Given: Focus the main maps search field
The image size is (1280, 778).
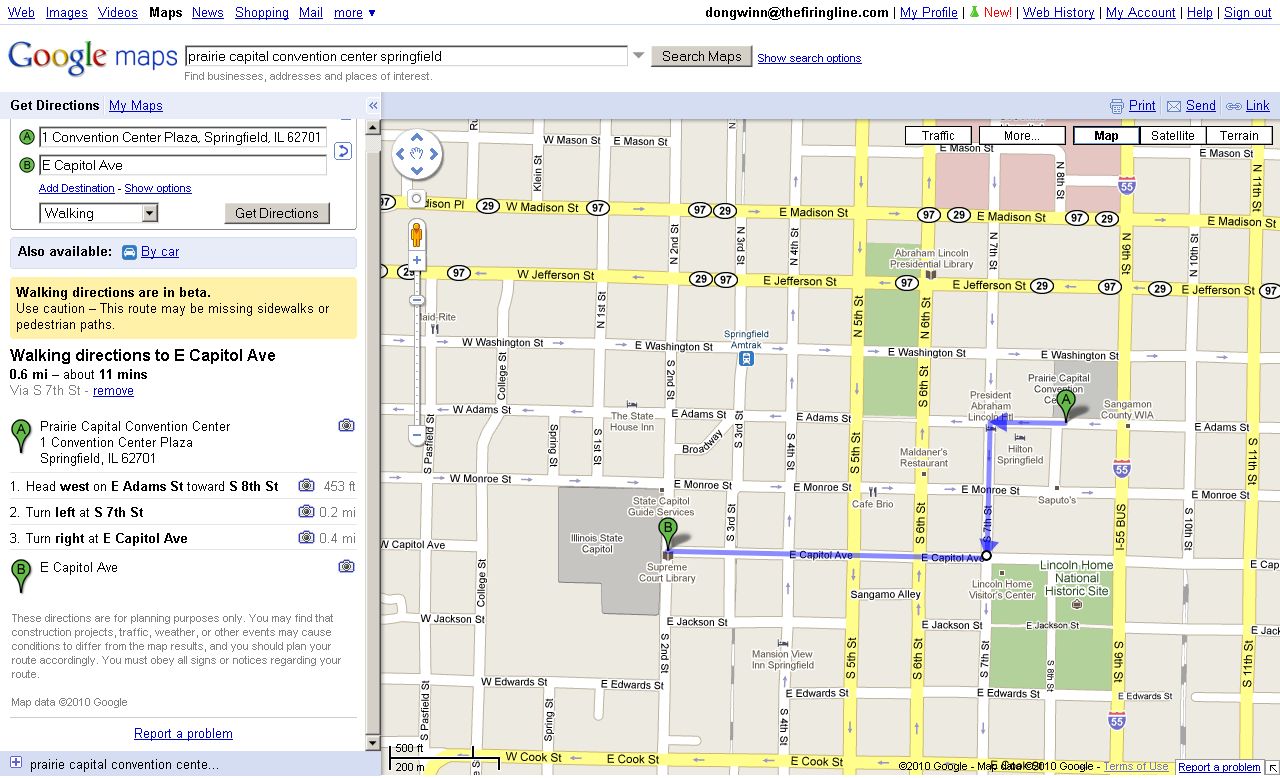Looking at the screenshot, I should tap(407, 56).
